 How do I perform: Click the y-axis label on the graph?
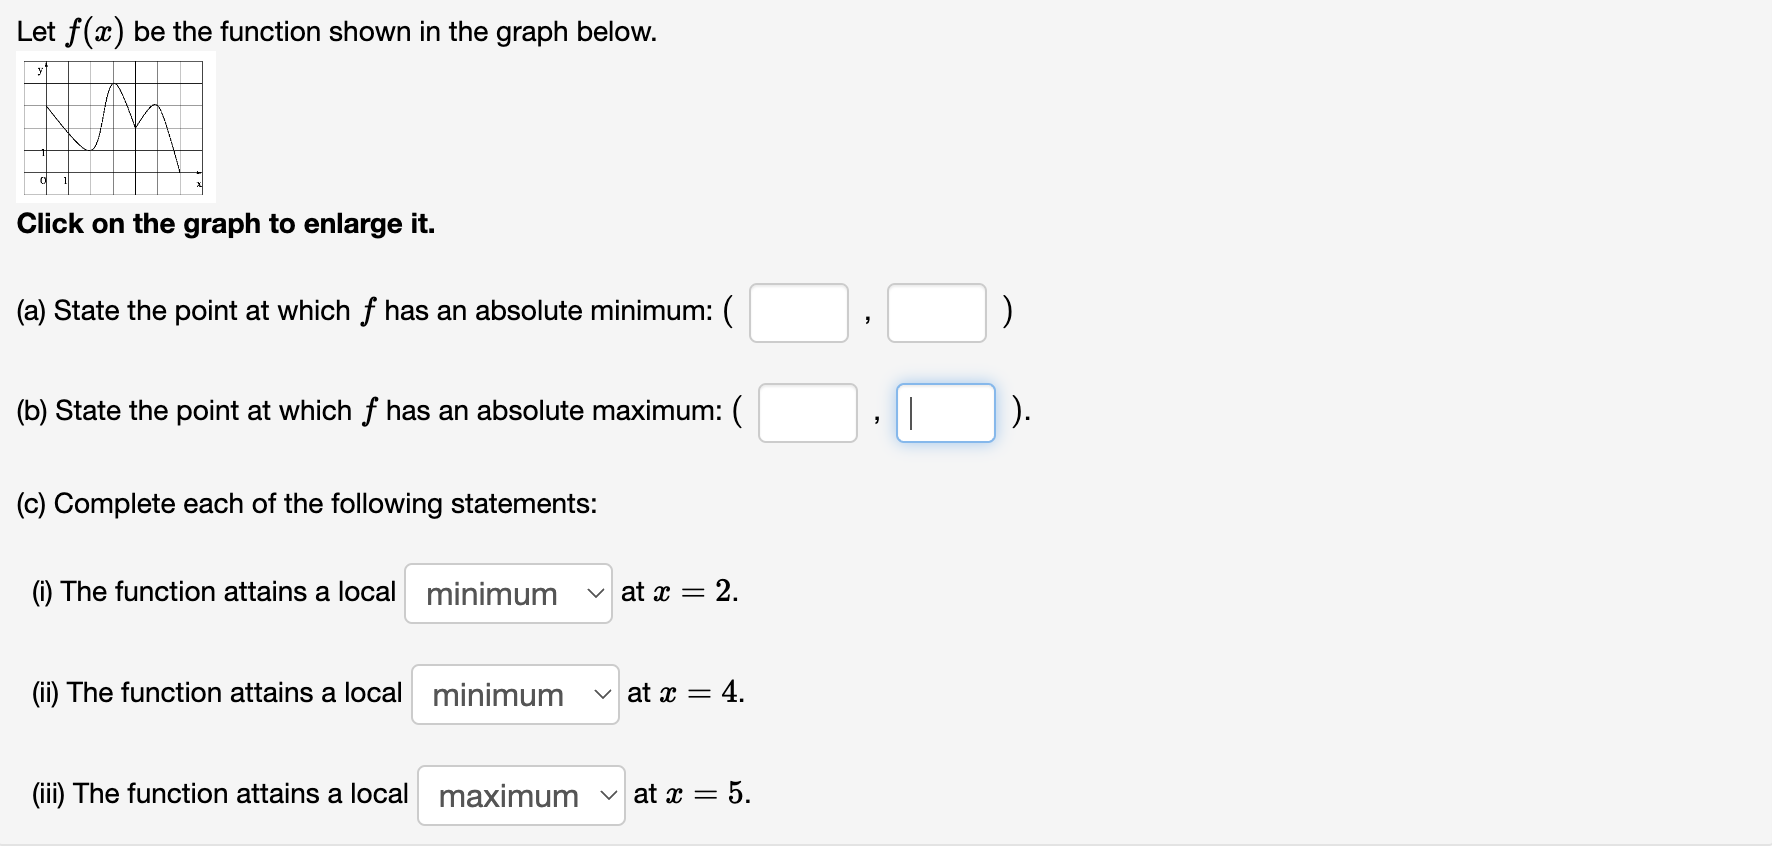click(x=40, y=70)
